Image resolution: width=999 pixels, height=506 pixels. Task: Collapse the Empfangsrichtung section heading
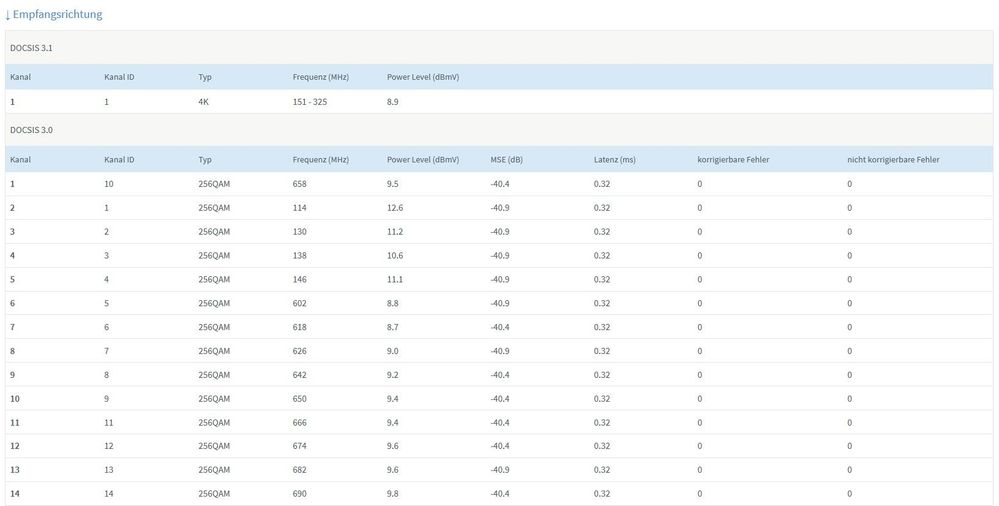[54, 14]
